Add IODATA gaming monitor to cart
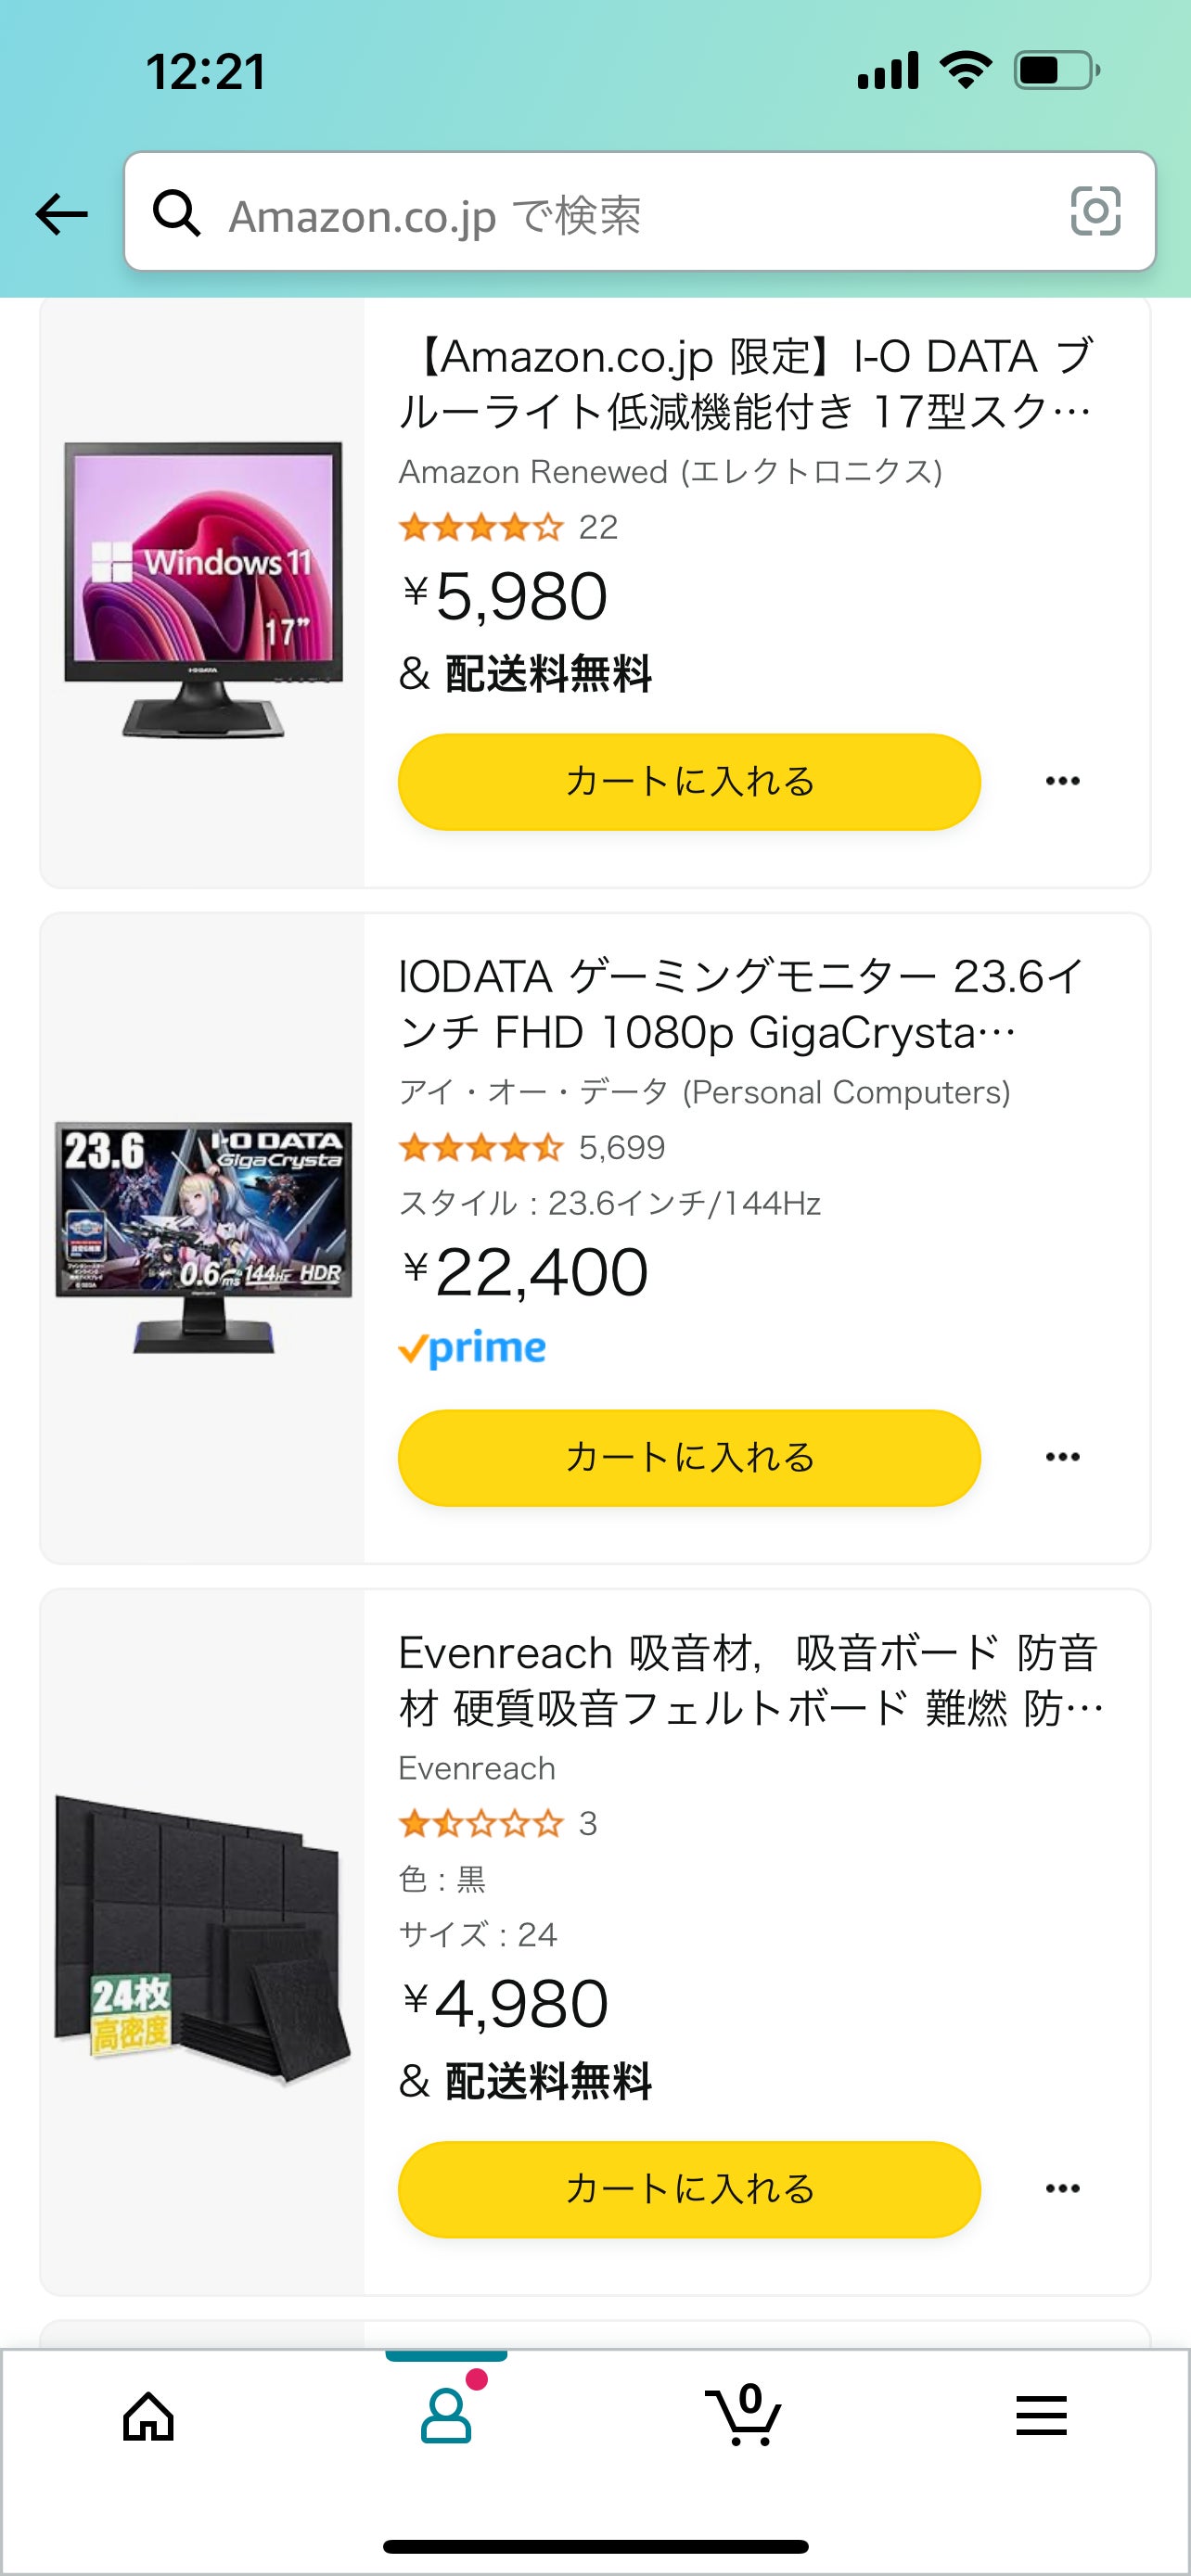 tap(689, 1458)
